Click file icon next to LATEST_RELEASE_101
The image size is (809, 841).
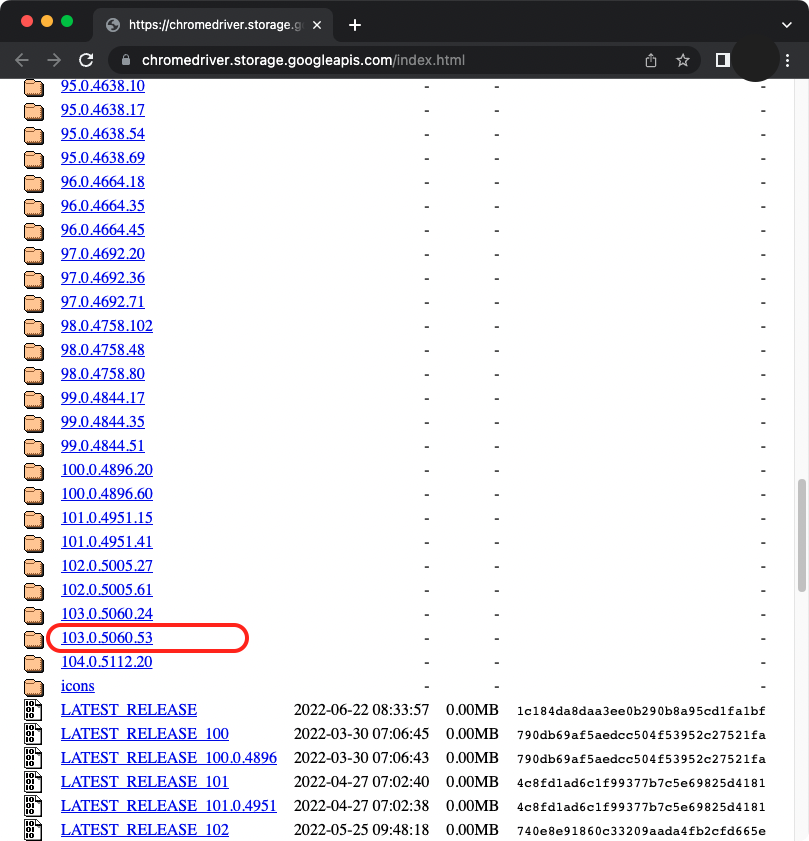tap(33, 782)
